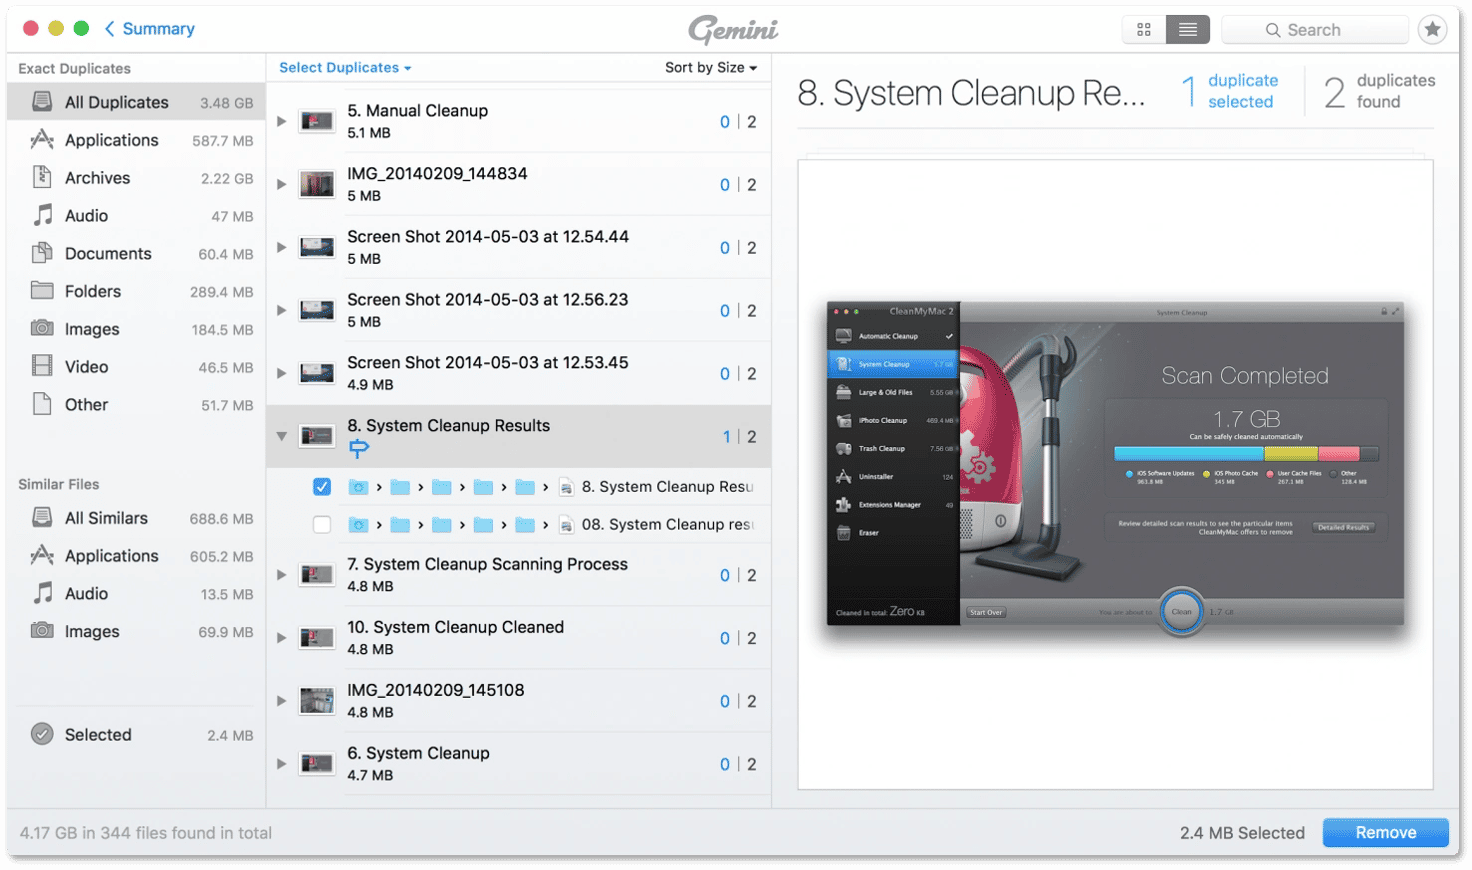
Task: Expand the IMG_20140209_145108 group
Action: (x=282, y=701)
